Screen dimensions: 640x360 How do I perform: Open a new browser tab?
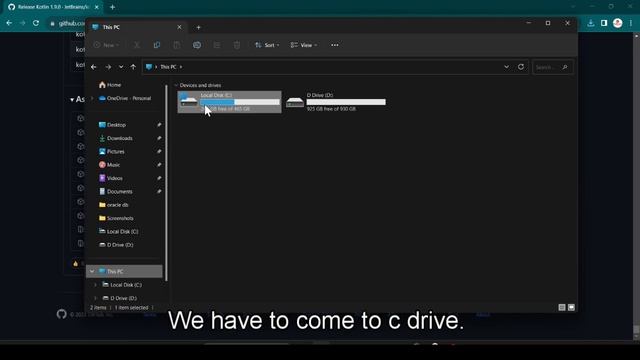coord(112,7)
